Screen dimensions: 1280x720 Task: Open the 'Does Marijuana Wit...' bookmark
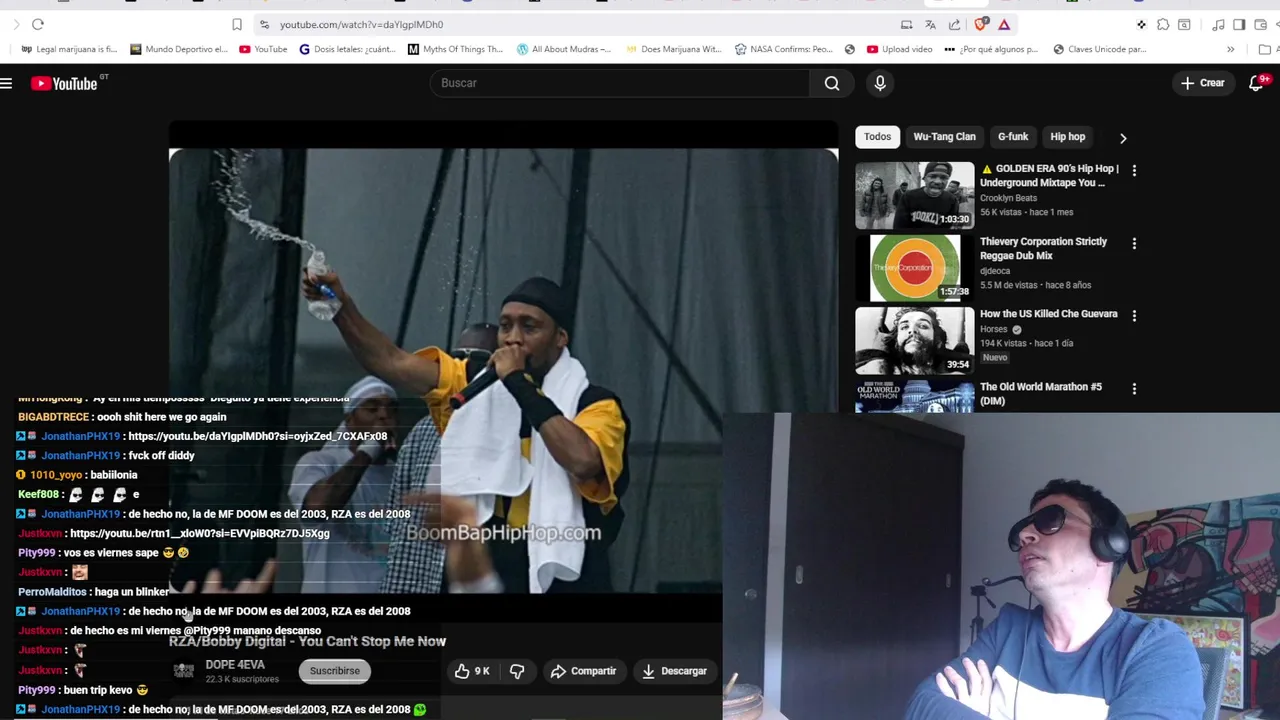[x=674, y=49]
